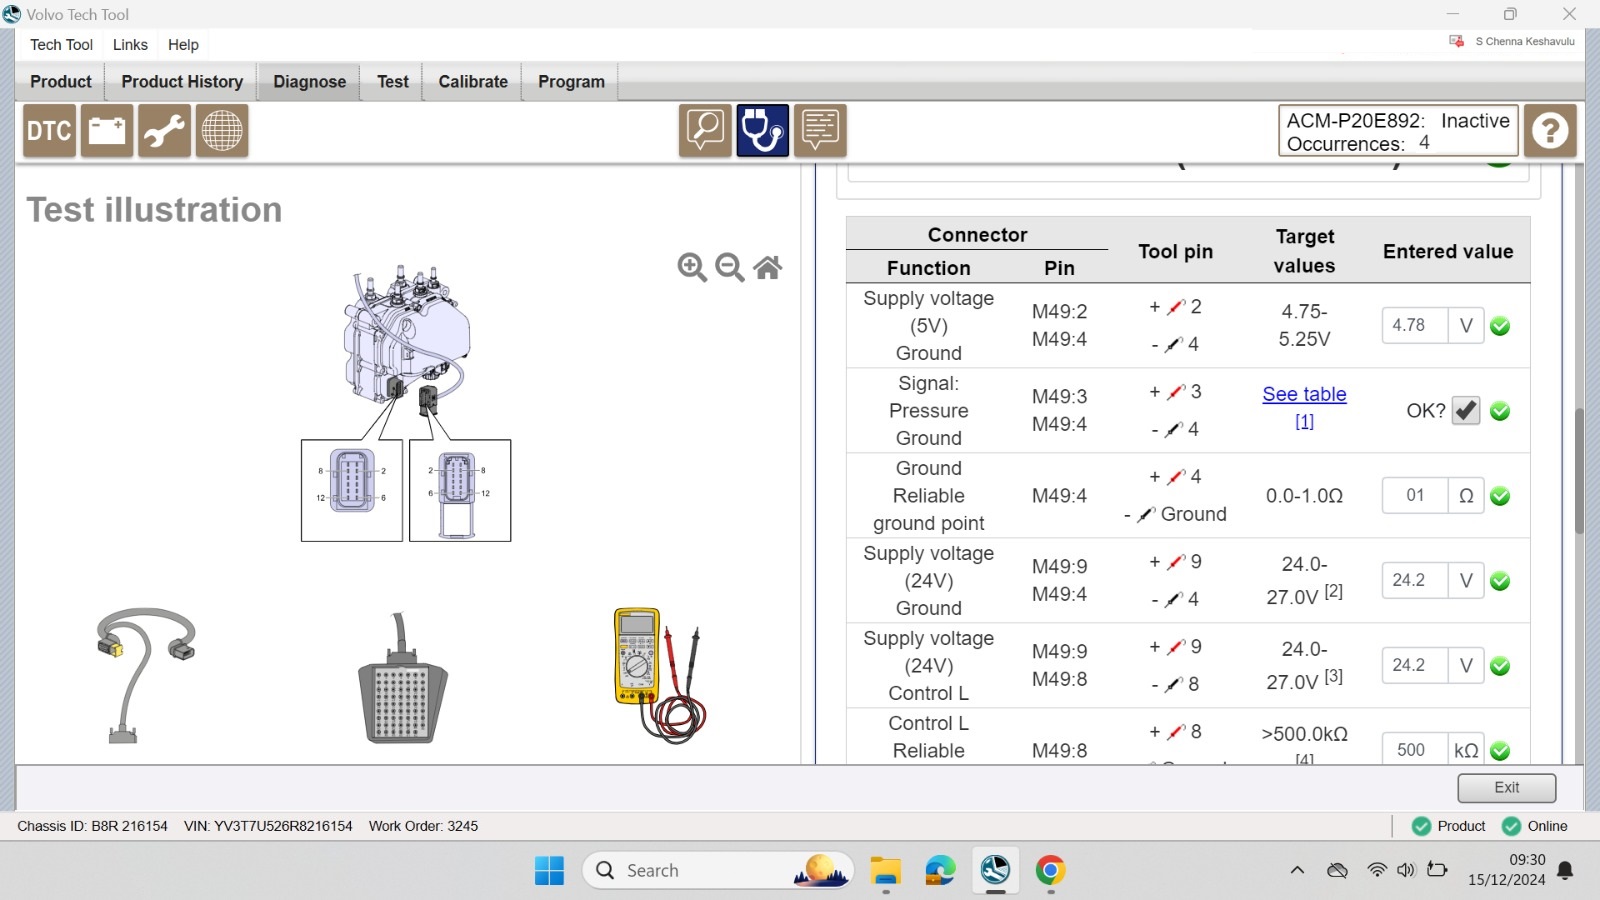This screenshot has height=900, width=1600.
Task: Show hidden tray icons chevron
Action: 1297,870
